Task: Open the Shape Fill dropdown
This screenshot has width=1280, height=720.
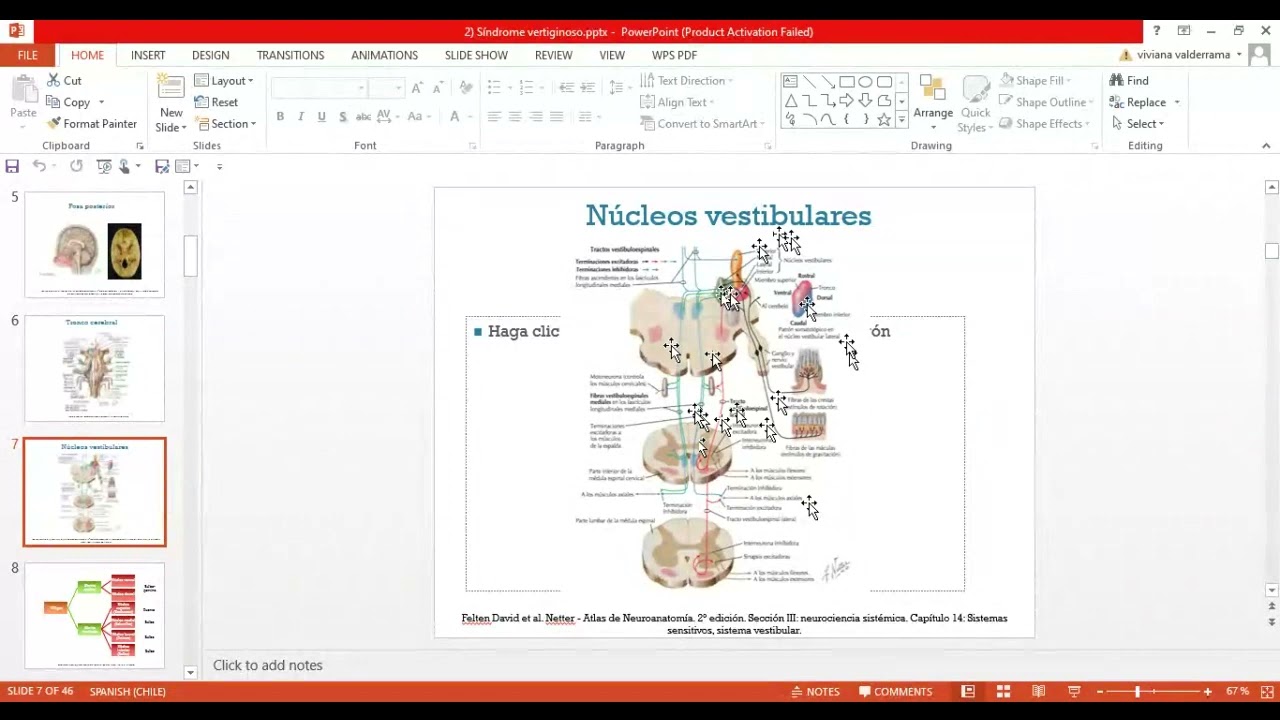Action: [x=1034, y=80]
